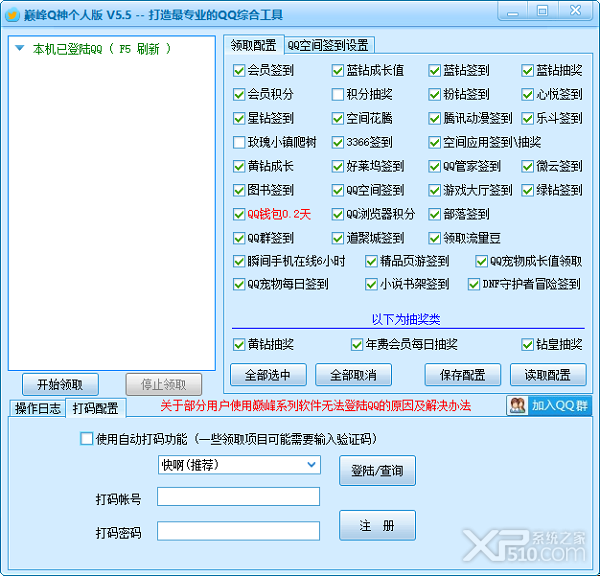This screenshot has height=576, width=600.
Task: Uncheck the QQ宠物成长值领取 checkbox
Action: (481, 261)
